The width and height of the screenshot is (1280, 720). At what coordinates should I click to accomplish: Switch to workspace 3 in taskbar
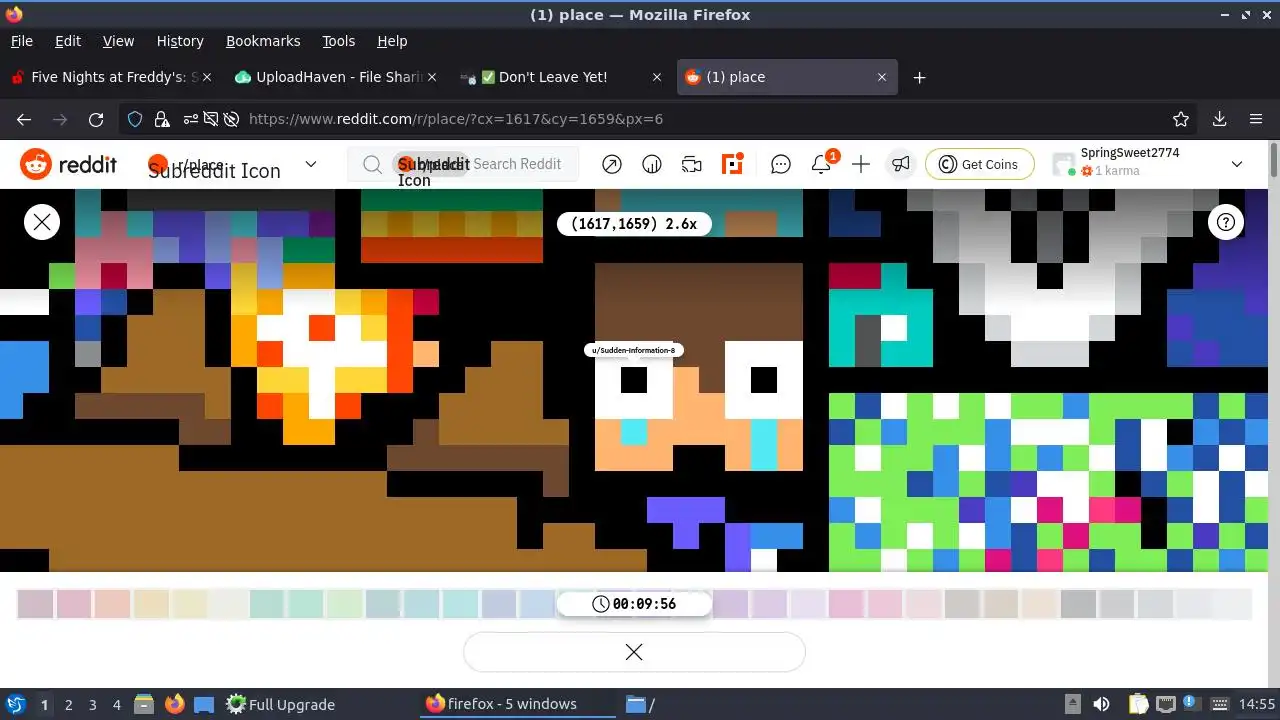tap(92, 704)
